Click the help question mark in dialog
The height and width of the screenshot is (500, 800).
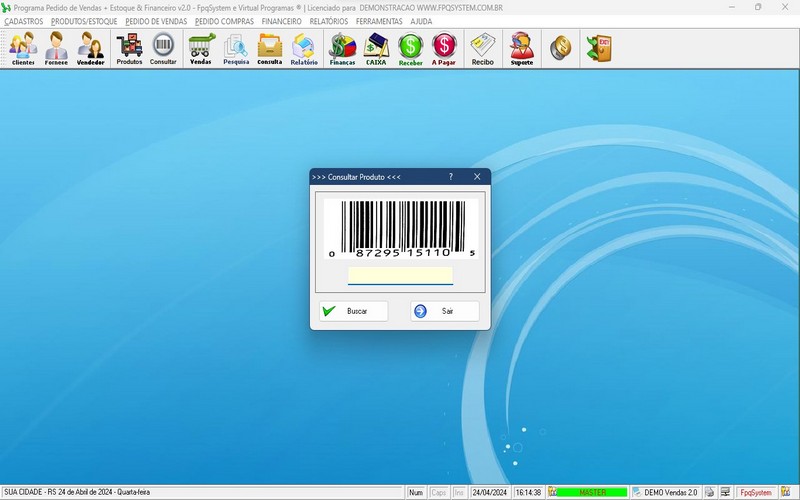(x=451, y=177)
